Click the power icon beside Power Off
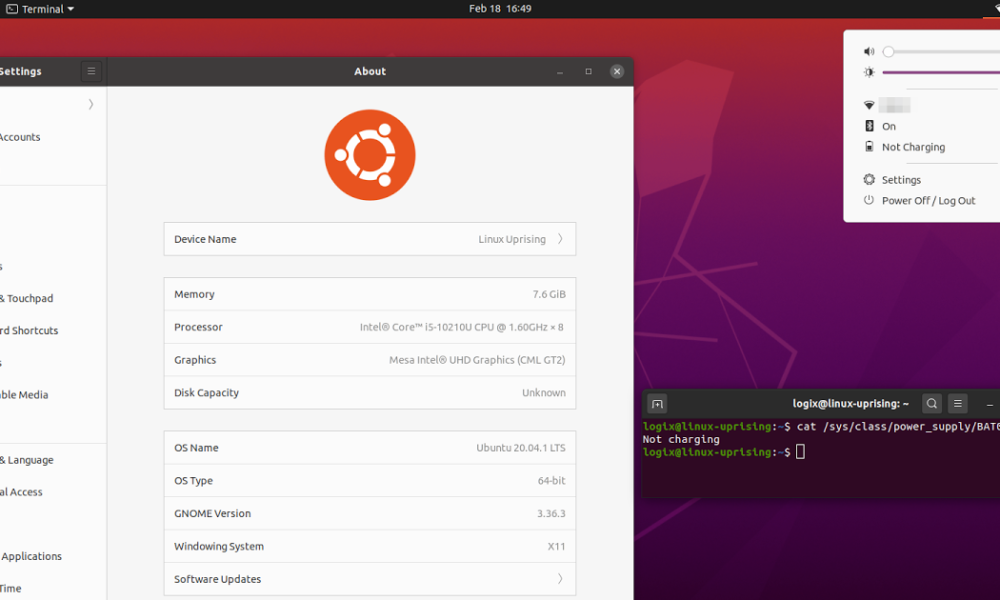 (x=869, y=200)
